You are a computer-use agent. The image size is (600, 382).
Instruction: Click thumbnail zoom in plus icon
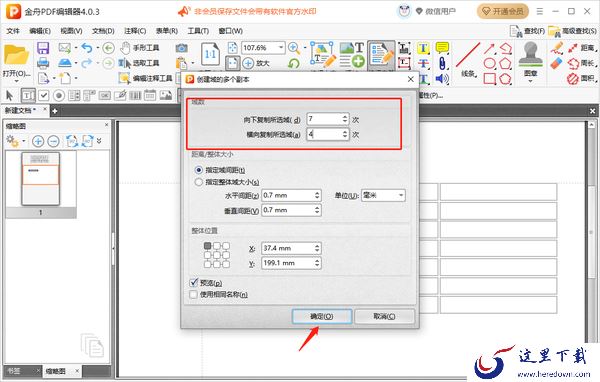[x=38, y=141]
